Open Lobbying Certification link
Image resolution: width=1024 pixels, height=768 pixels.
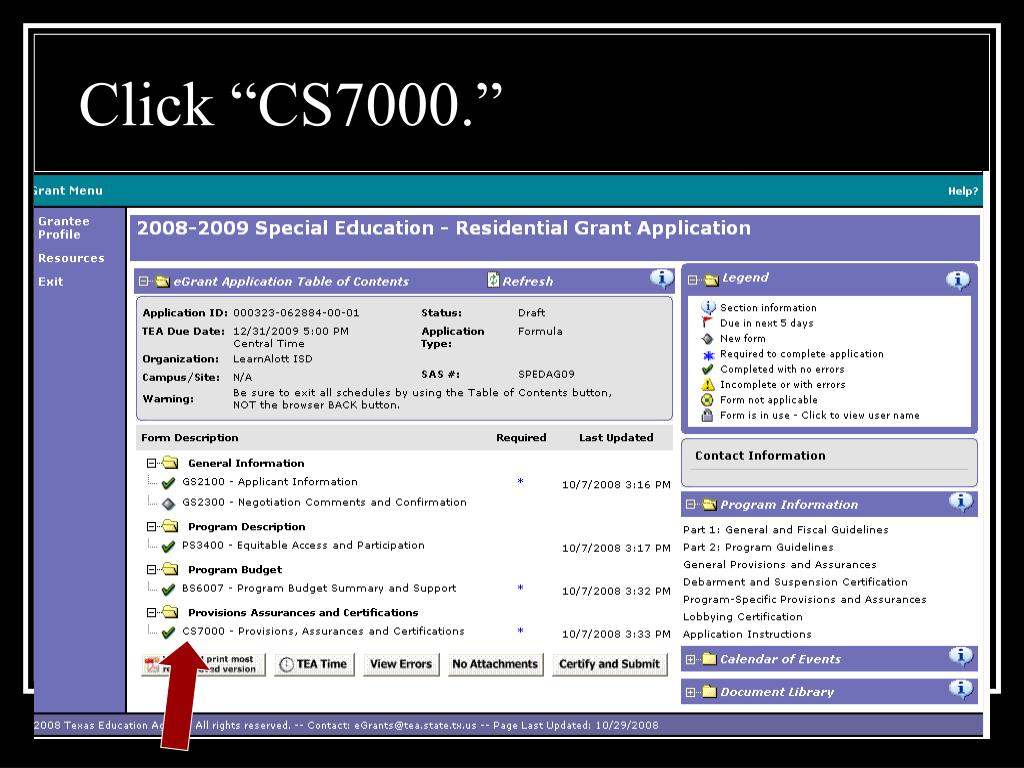(743, 616)
